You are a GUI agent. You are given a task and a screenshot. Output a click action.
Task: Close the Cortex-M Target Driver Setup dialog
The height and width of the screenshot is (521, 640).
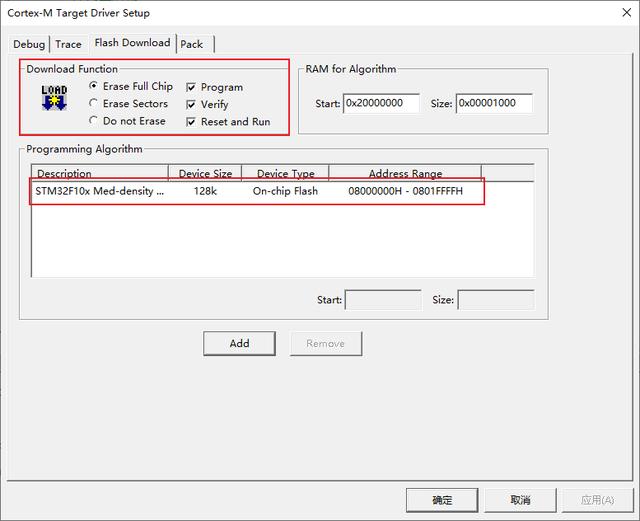tap(627, 13)
